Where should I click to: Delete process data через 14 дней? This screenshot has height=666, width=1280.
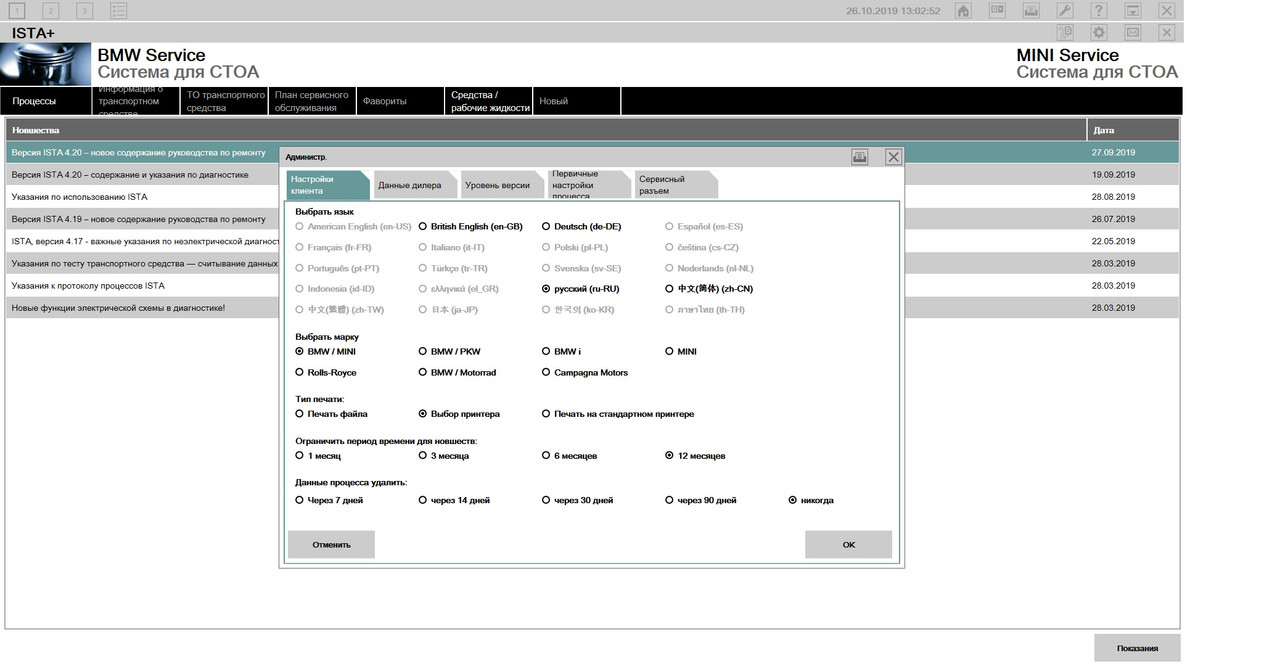[x=454, y=500]
